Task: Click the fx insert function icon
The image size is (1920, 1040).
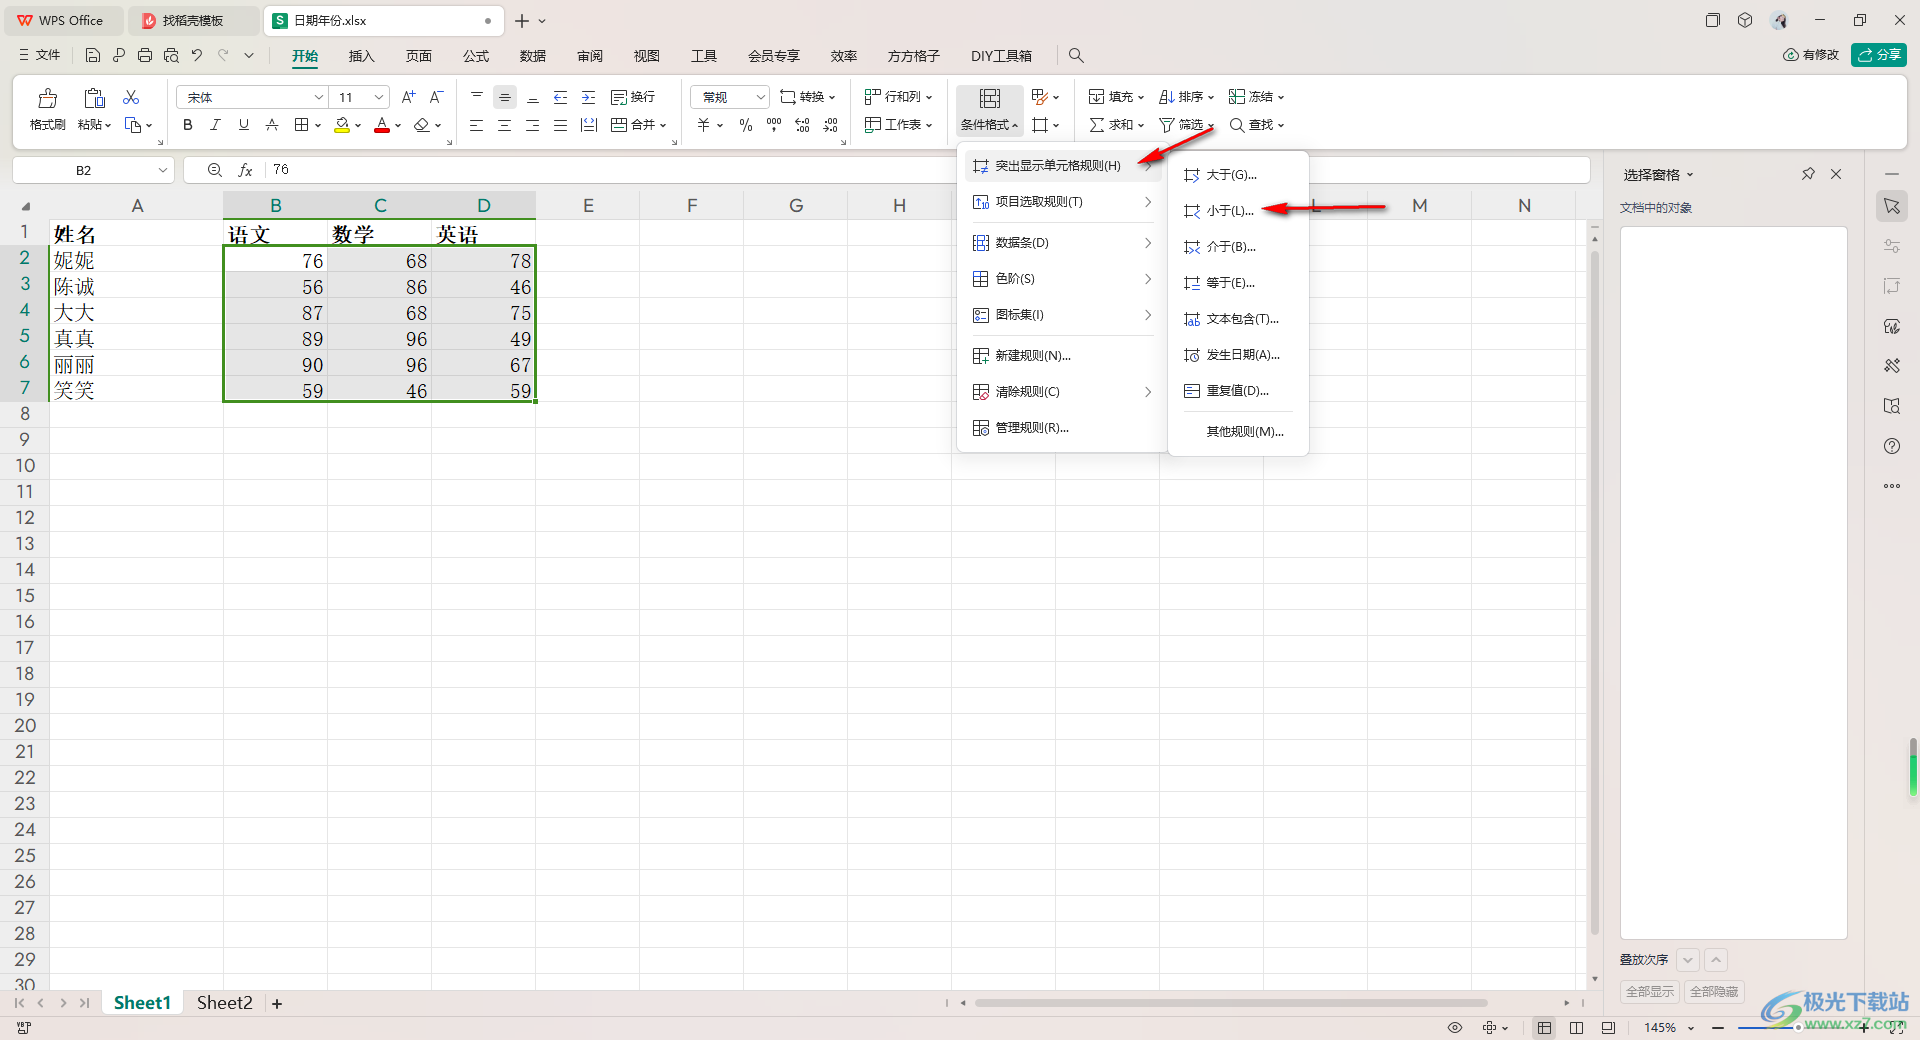Action: [x=245, y=170]
